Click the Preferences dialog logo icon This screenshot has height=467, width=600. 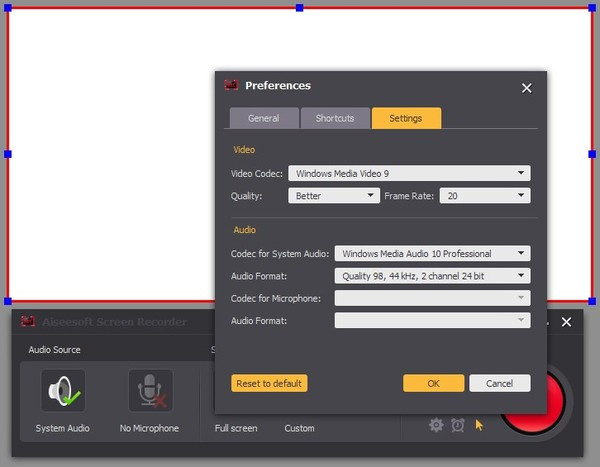click(x=231, y=86)
